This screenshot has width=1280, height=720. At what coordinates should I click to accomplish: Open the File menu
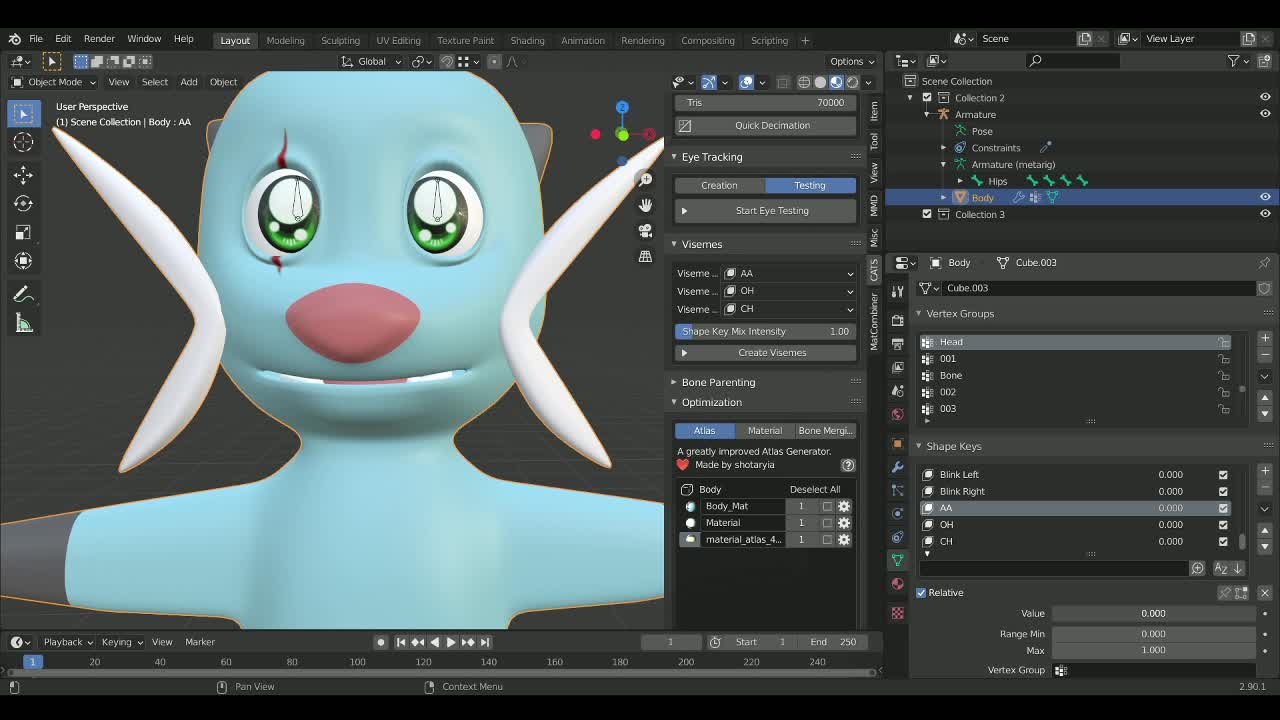[36, 39]
